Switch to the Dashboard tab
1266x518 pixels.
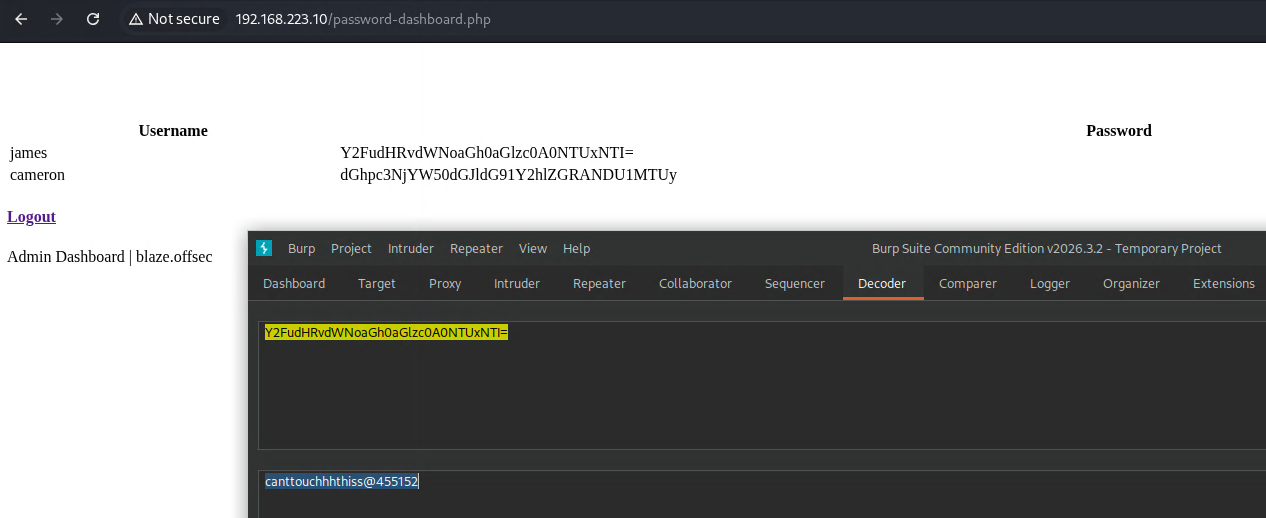(294, 283)
